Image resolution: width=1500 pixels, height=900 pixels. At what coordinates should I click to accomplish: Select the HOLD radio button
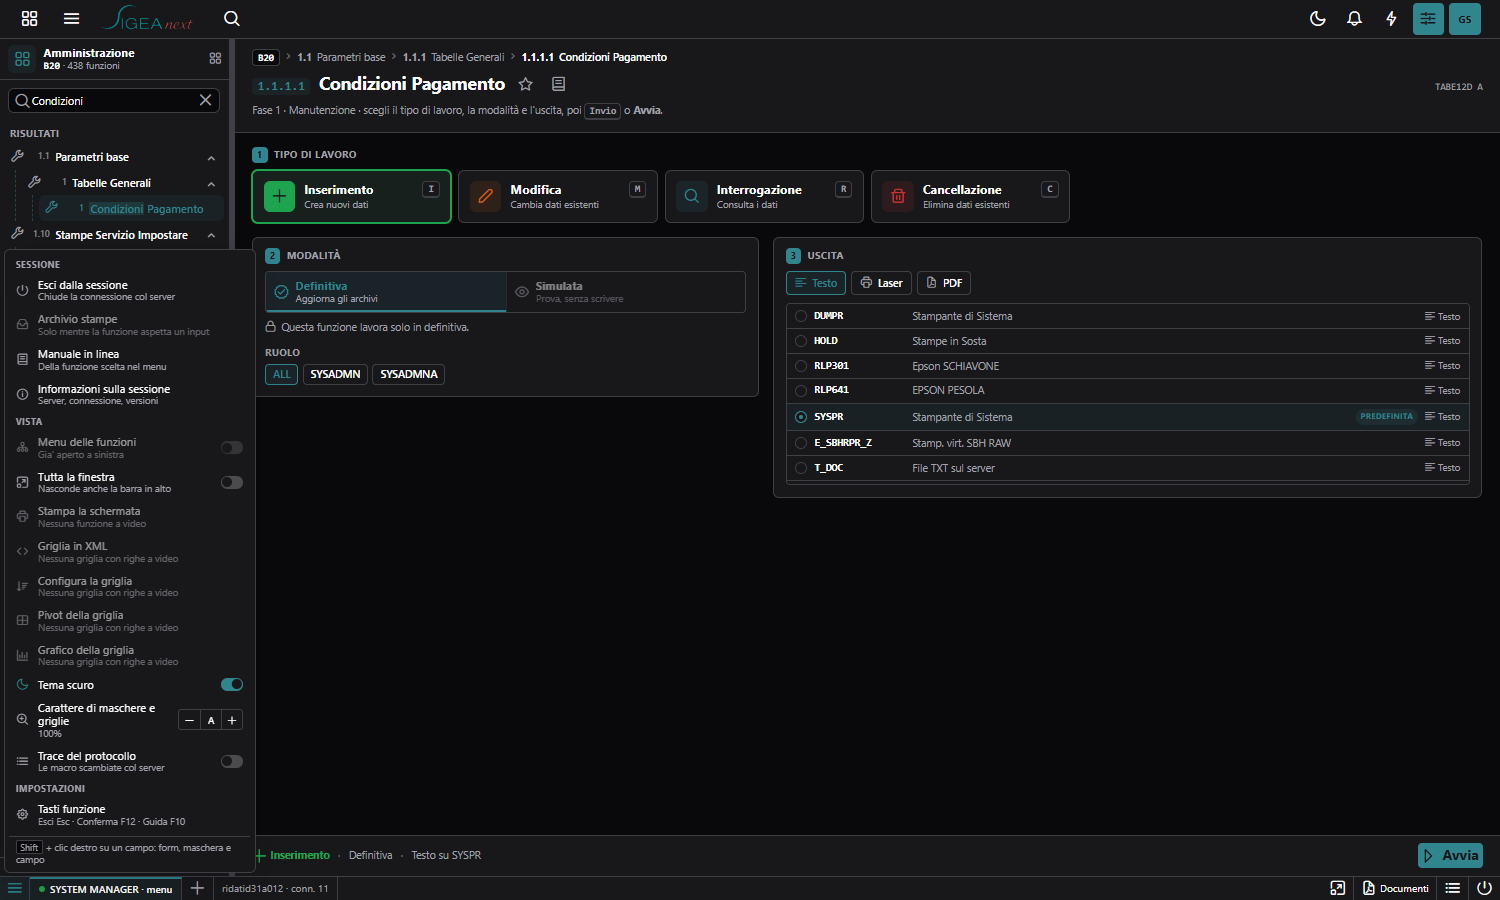pyautogui.click(x=801, y=341)
